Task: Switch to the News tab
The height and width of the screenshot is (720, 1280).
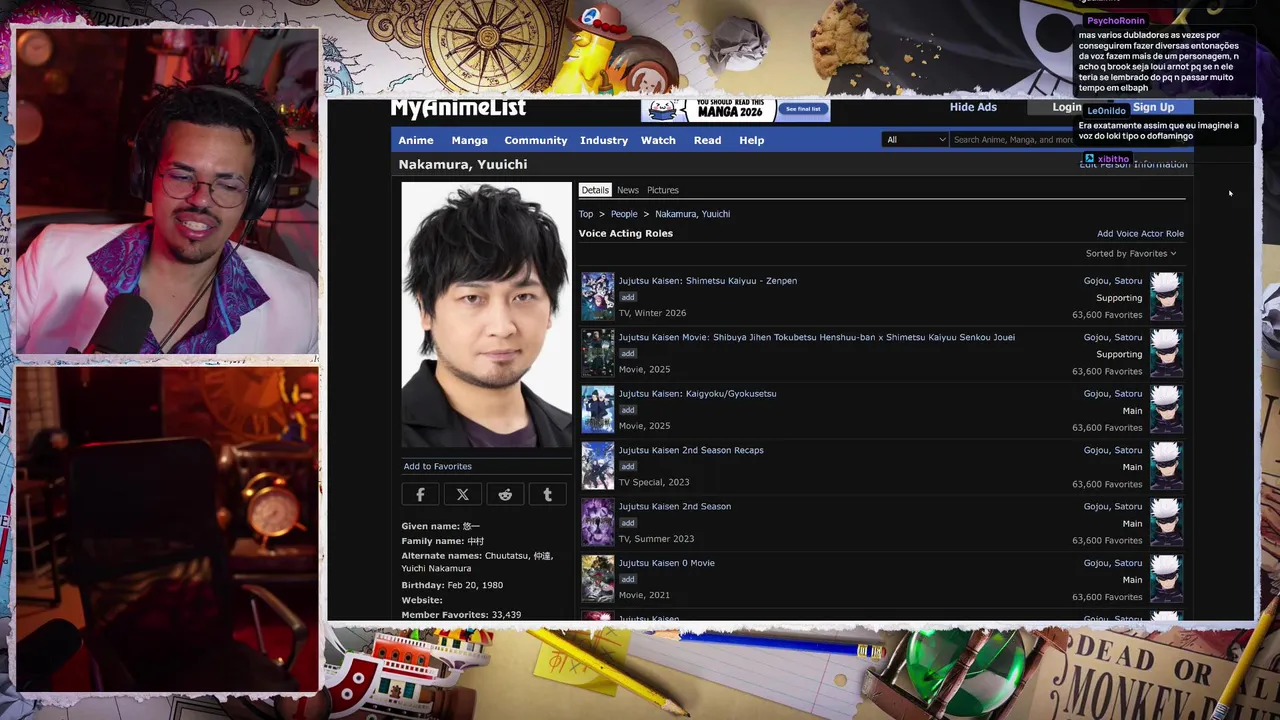Action: click(628, 190)
